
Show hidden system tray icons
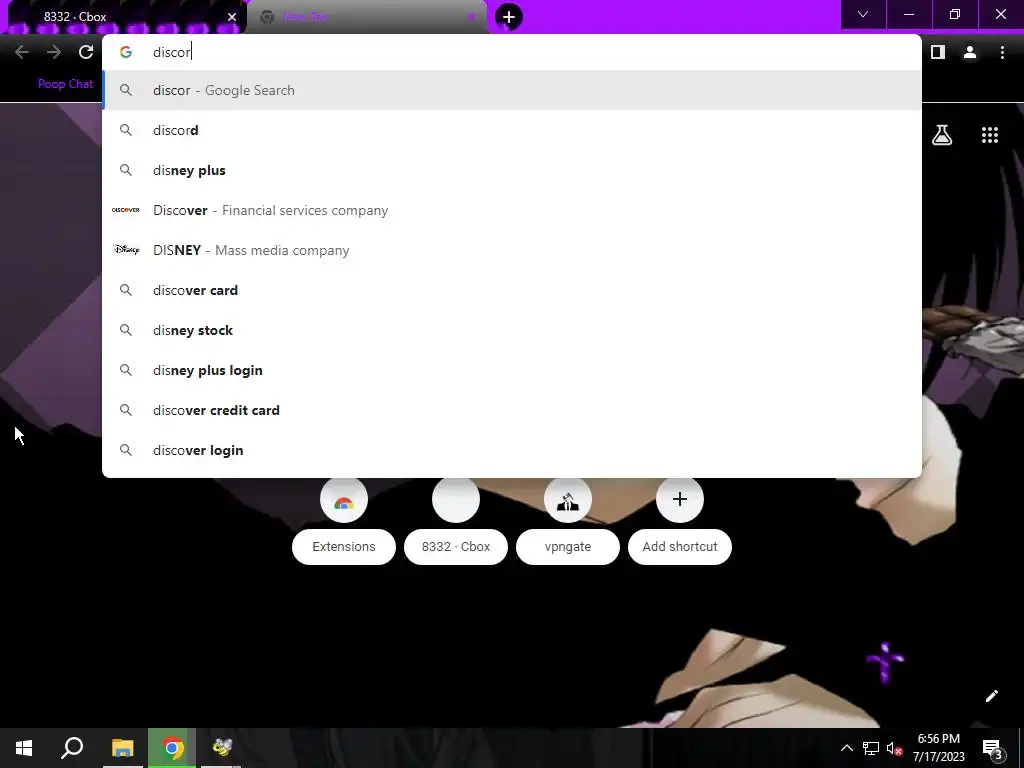(x=846, y=748)
